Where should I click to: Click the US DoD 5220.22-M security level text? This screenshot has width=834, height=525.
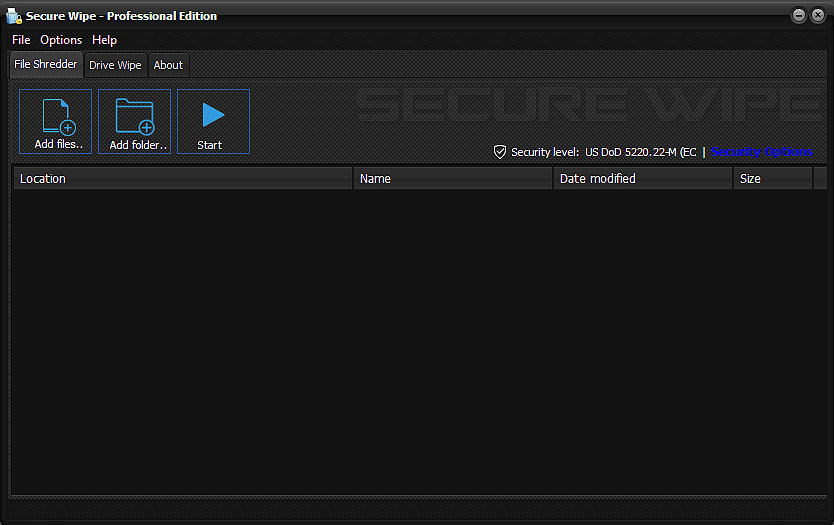point(640,152)
